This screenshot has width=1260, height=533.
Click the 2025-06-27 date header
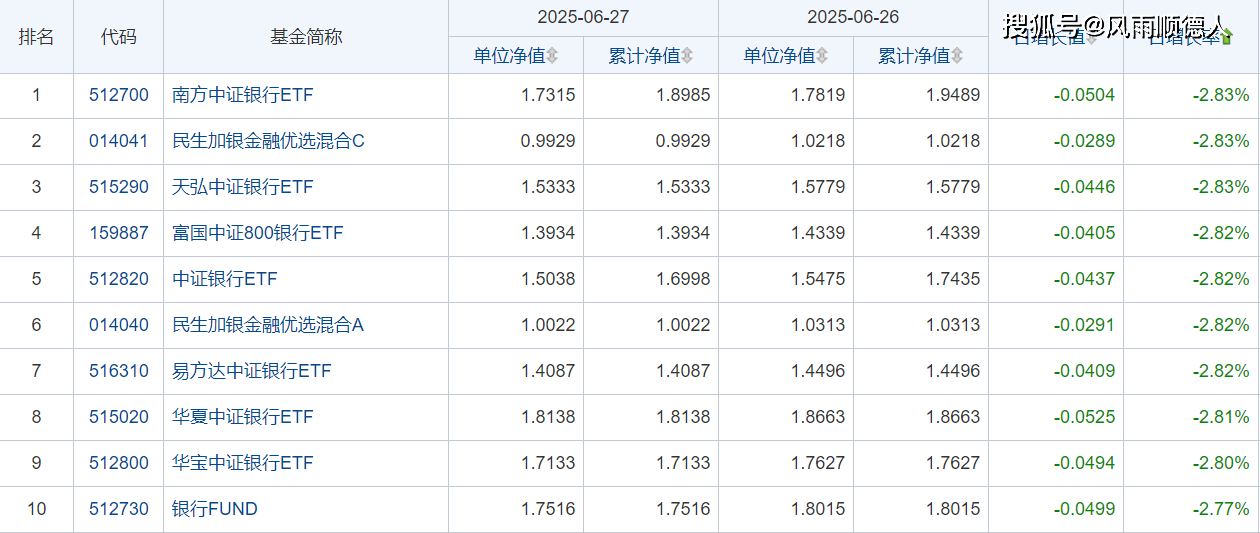tap(583, 18)
